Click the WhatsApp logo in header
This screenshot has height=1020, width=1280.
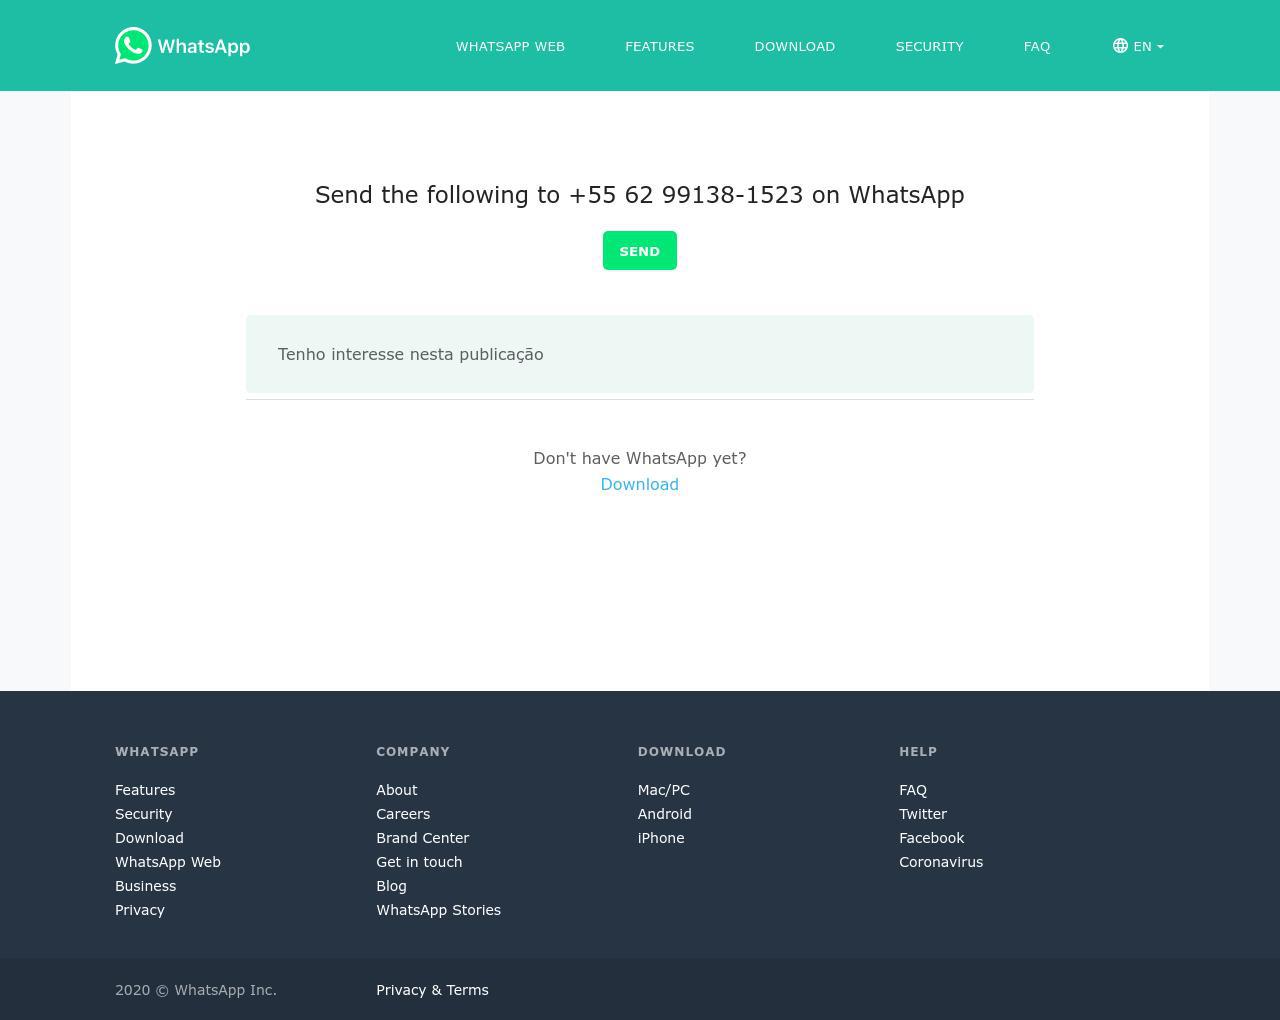tap(182, 46)
